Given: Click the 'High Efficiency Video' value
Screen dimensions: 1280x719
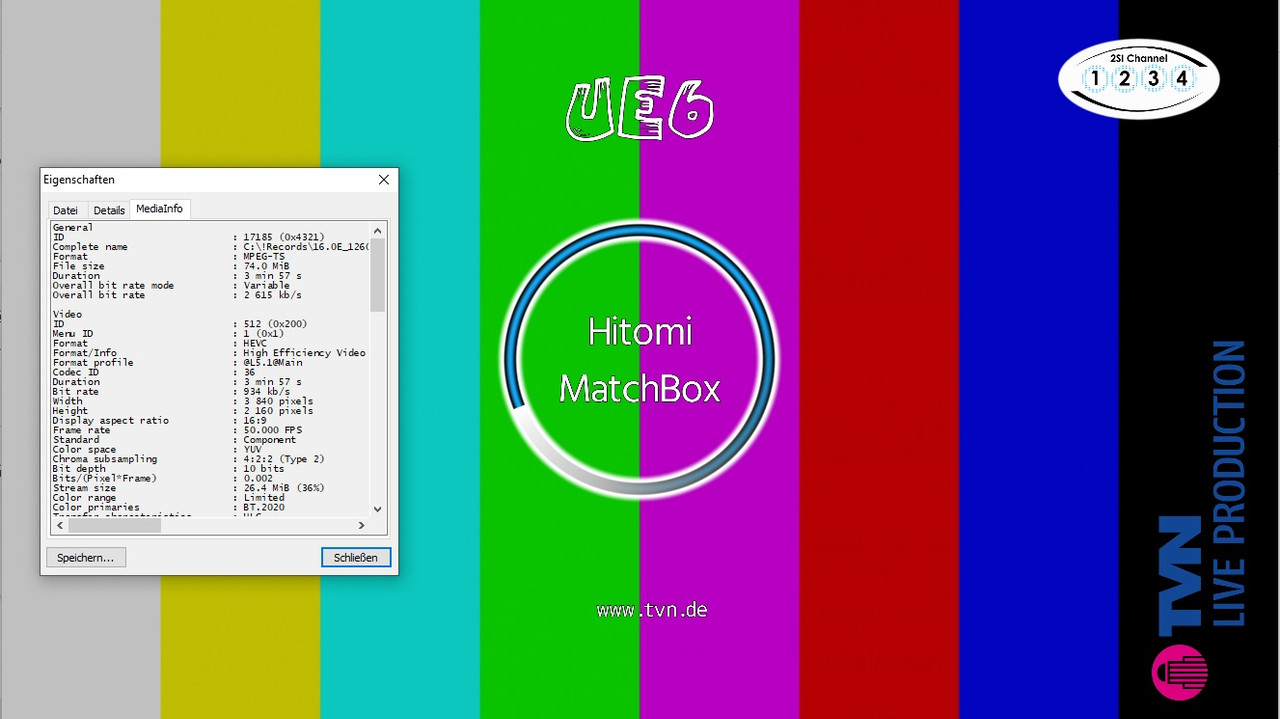Looking at the screenshot, I should (304, 353).
